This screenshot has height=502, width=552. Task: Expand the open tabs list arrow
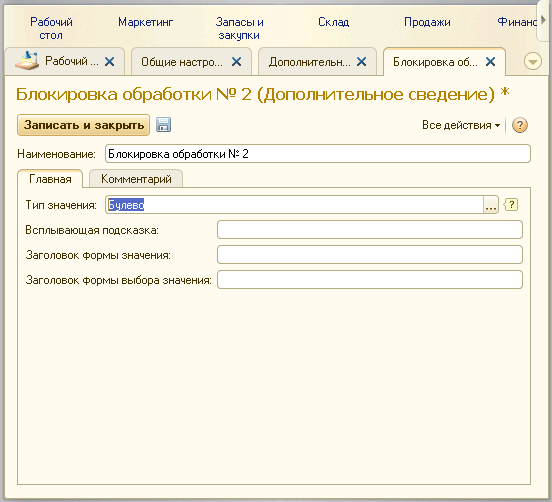[533, 62]
